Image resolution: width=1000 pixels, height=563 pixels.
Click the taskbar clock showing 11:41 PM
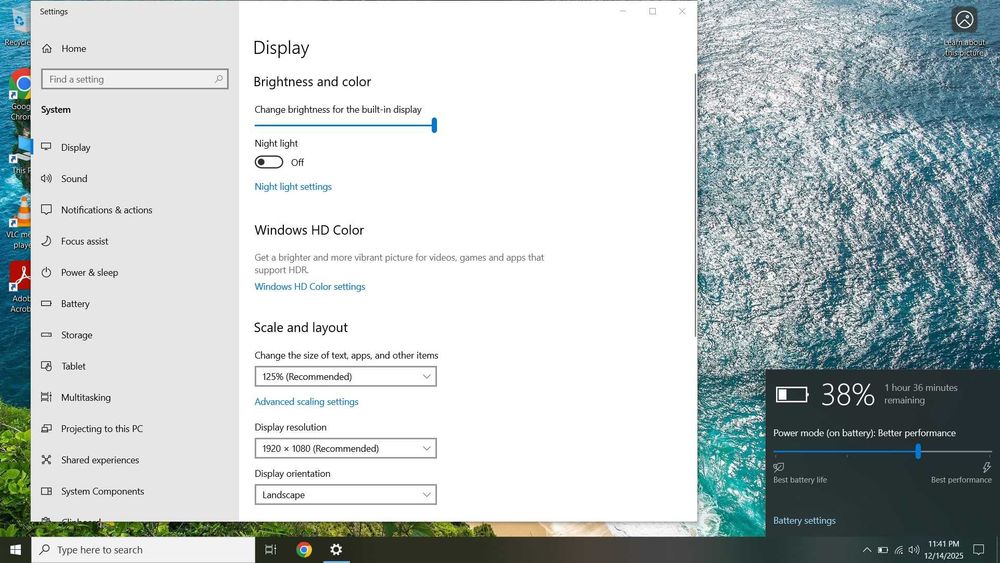pos(943,544)
